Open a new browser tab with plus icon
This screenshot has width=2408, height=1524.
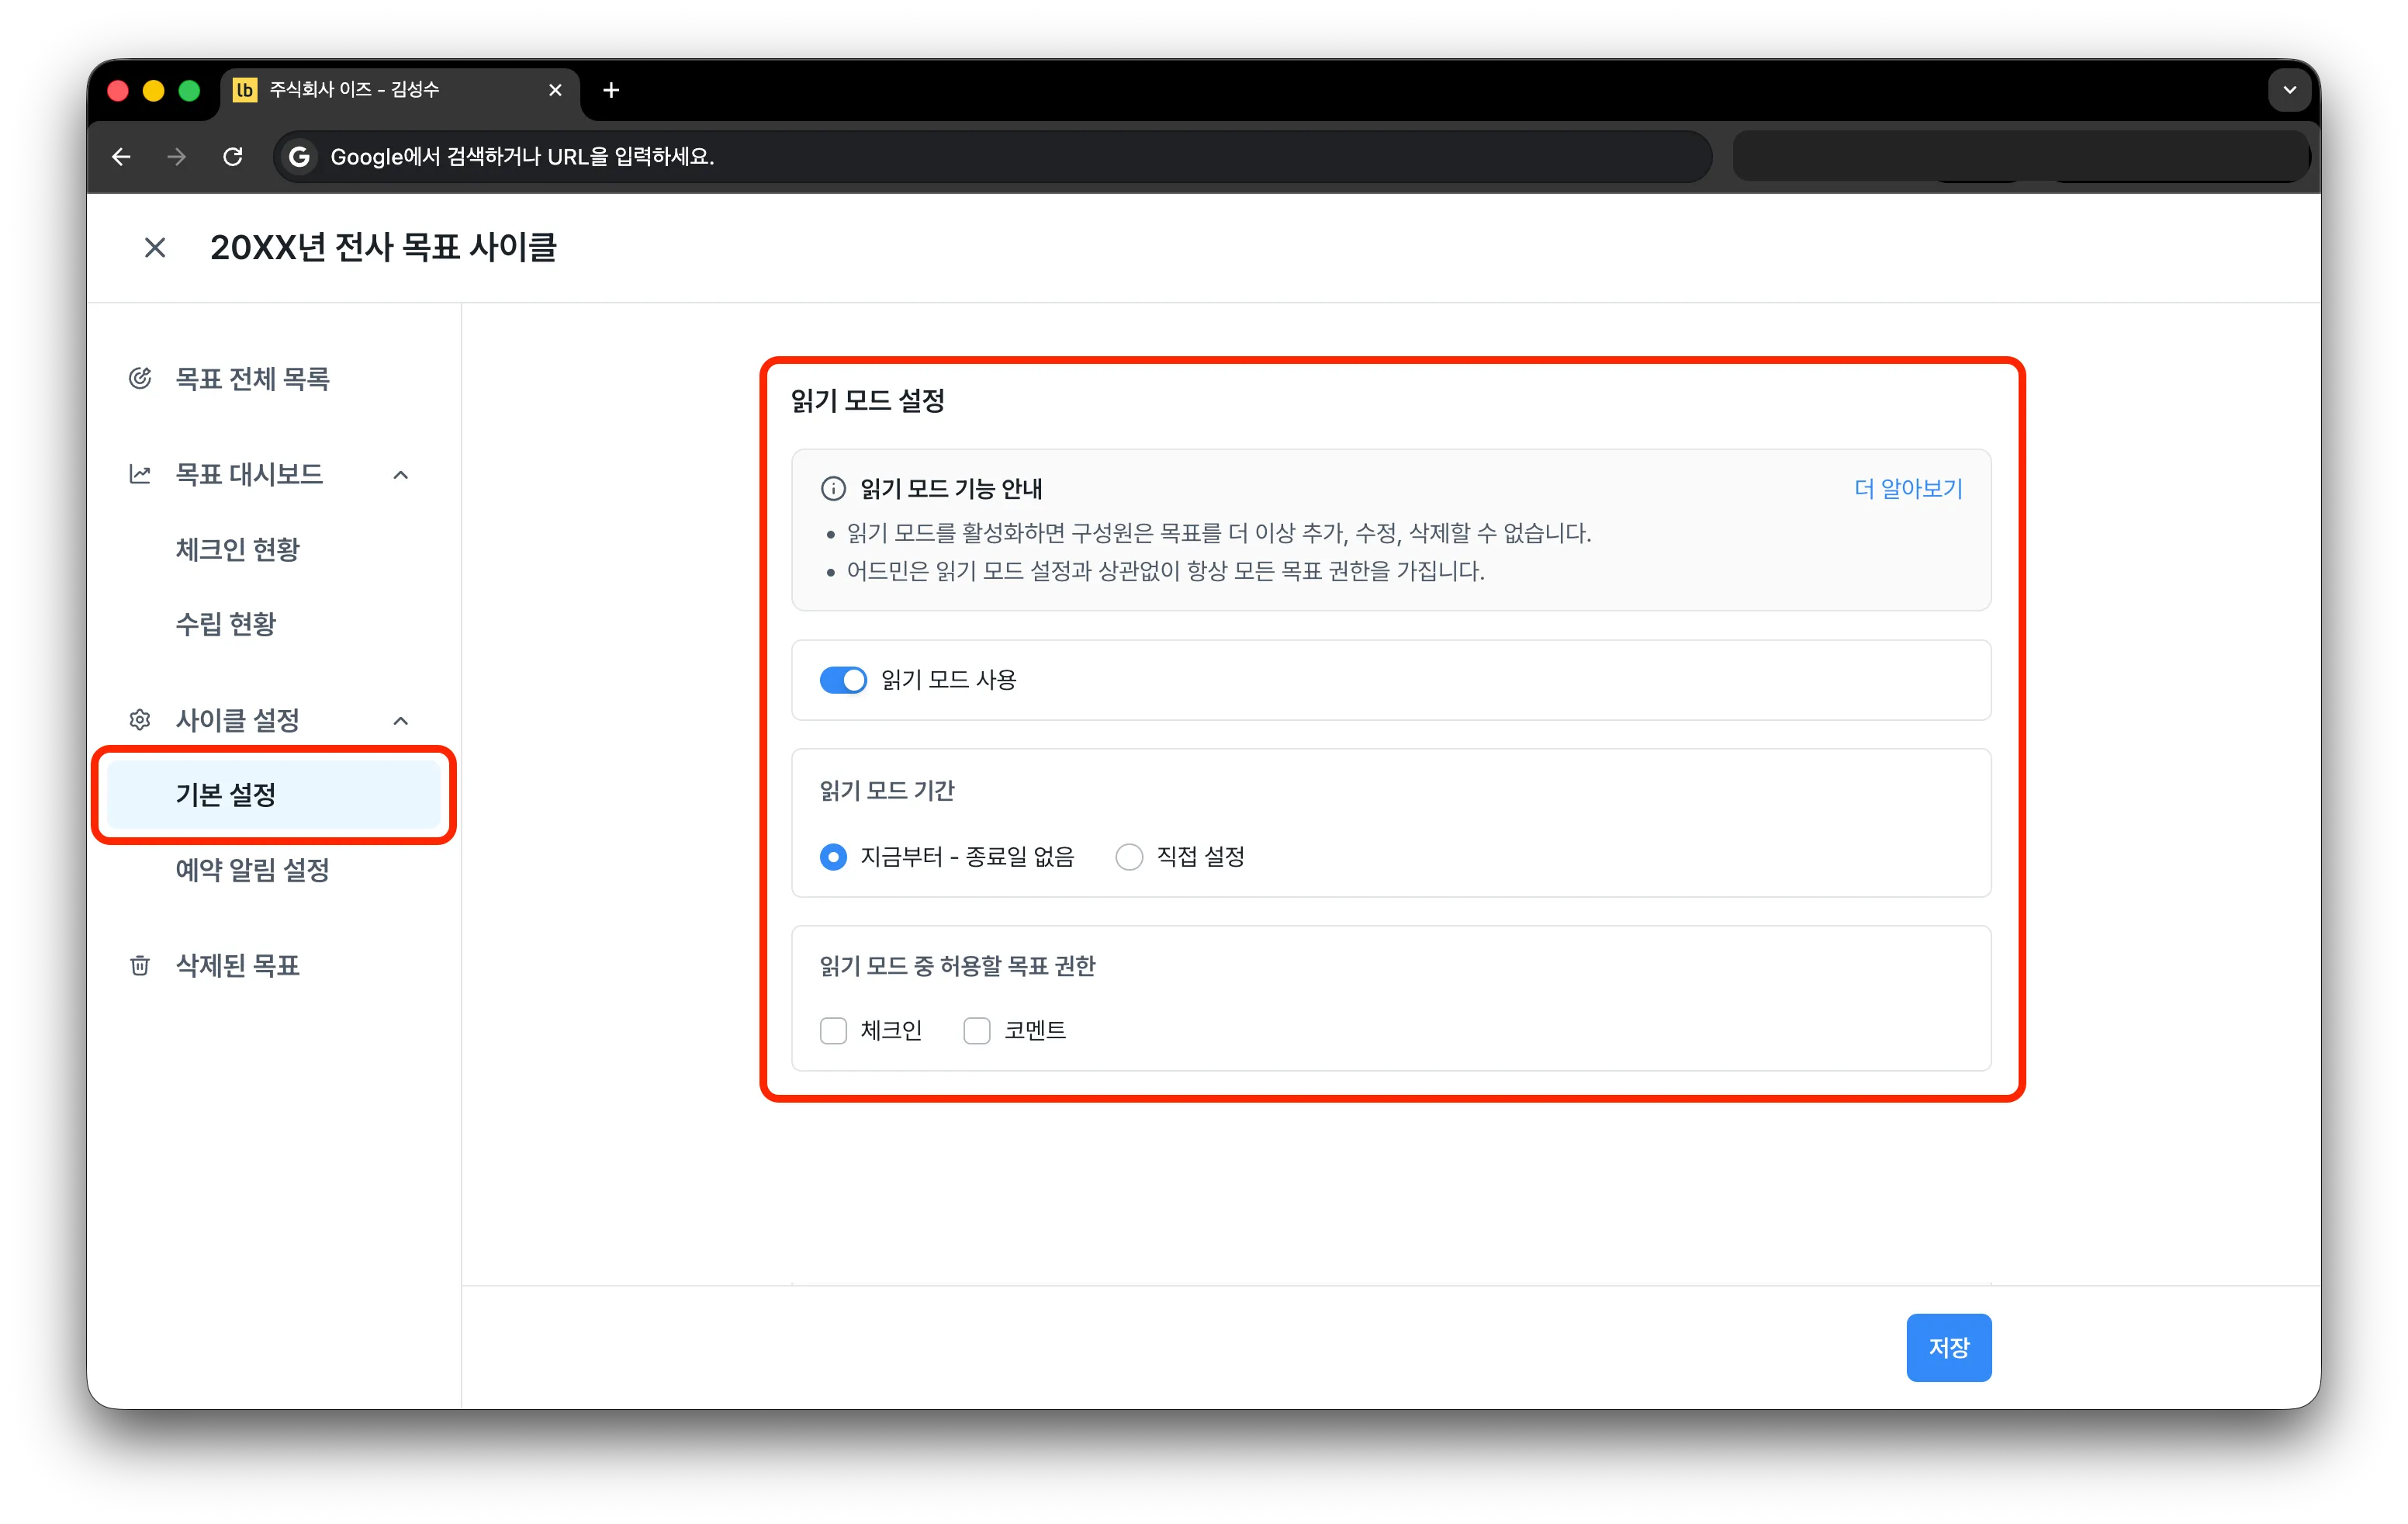611,90
